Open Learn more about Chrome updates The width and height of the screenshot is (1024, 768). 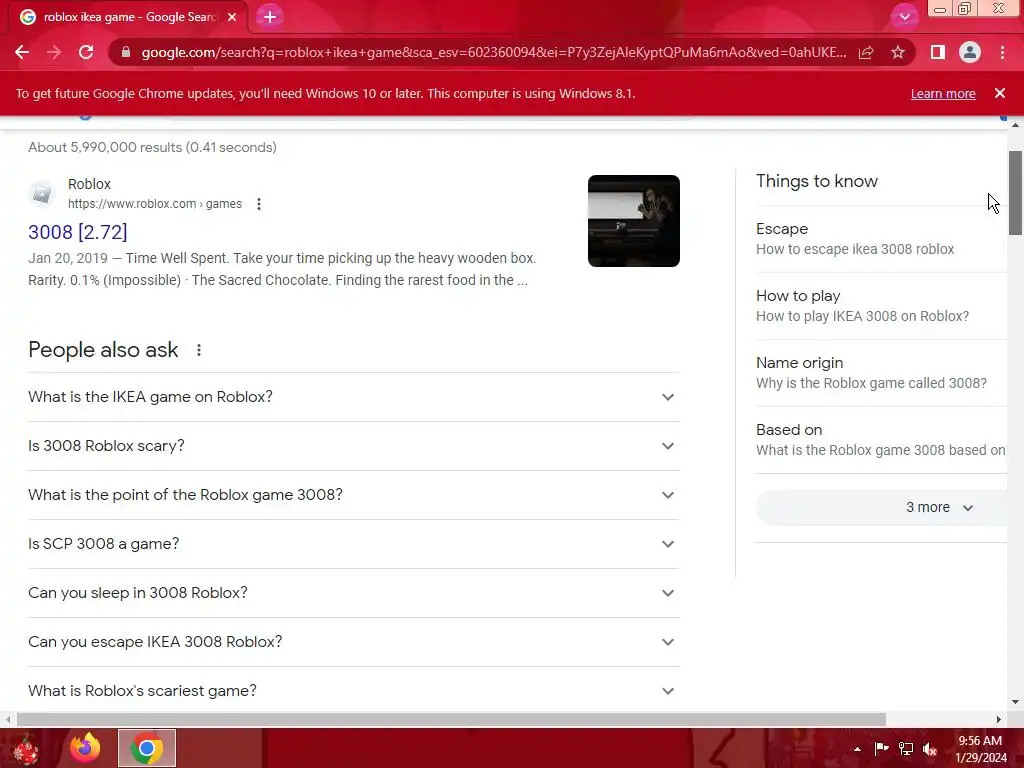click(943, 93)
